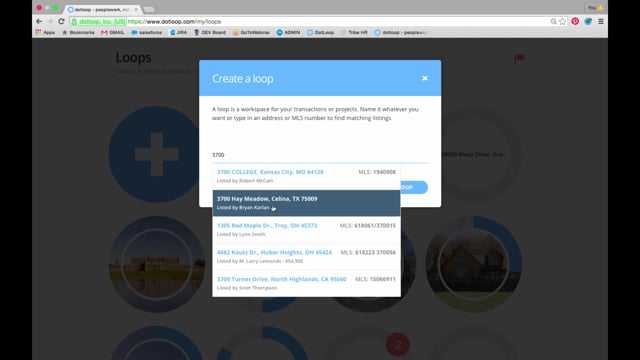Bookmark this page with the star
The image size is (640, 360).
click(x=563, y=21)
